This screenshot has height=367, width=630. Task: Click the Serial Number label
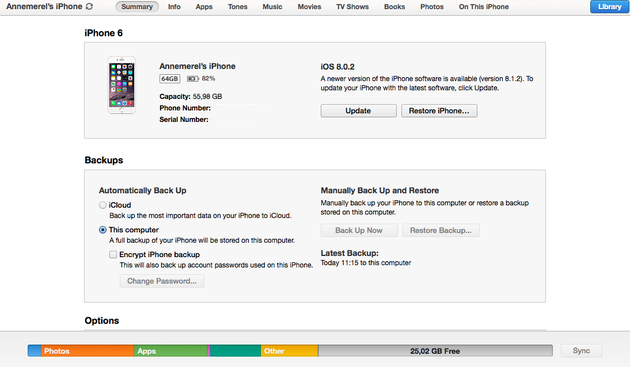pyautogui.click(x=184, y=119)
